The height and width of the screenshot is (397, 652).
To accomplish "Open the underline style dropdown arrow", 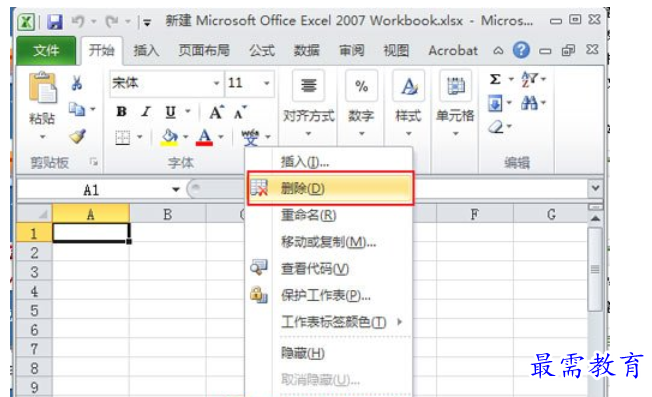I will pyautogui.click(x=188, y=111).
